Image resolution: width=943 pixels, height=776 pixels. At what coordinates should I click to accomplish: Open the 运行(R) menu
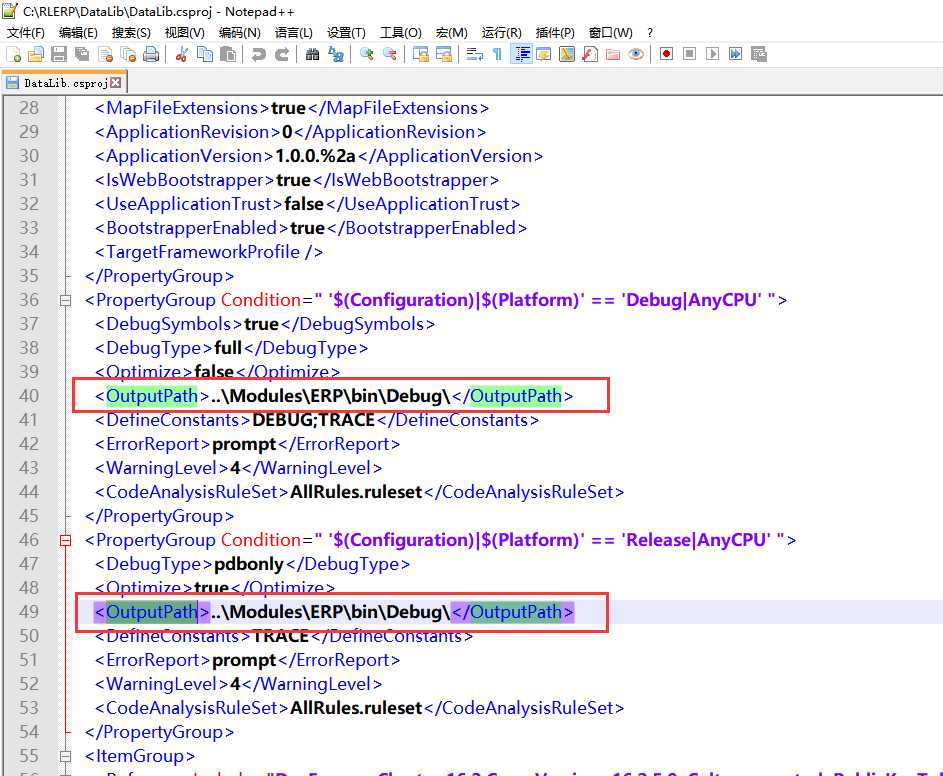[x=501, y=32]
